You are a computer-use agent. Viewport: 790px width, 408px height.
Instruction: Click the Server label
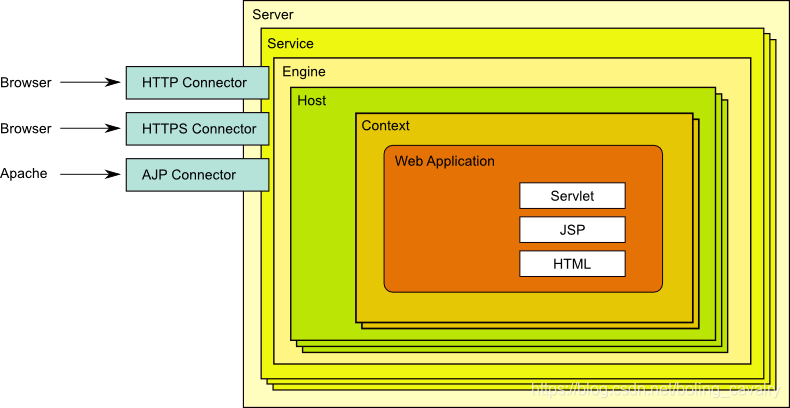point(273,14)
